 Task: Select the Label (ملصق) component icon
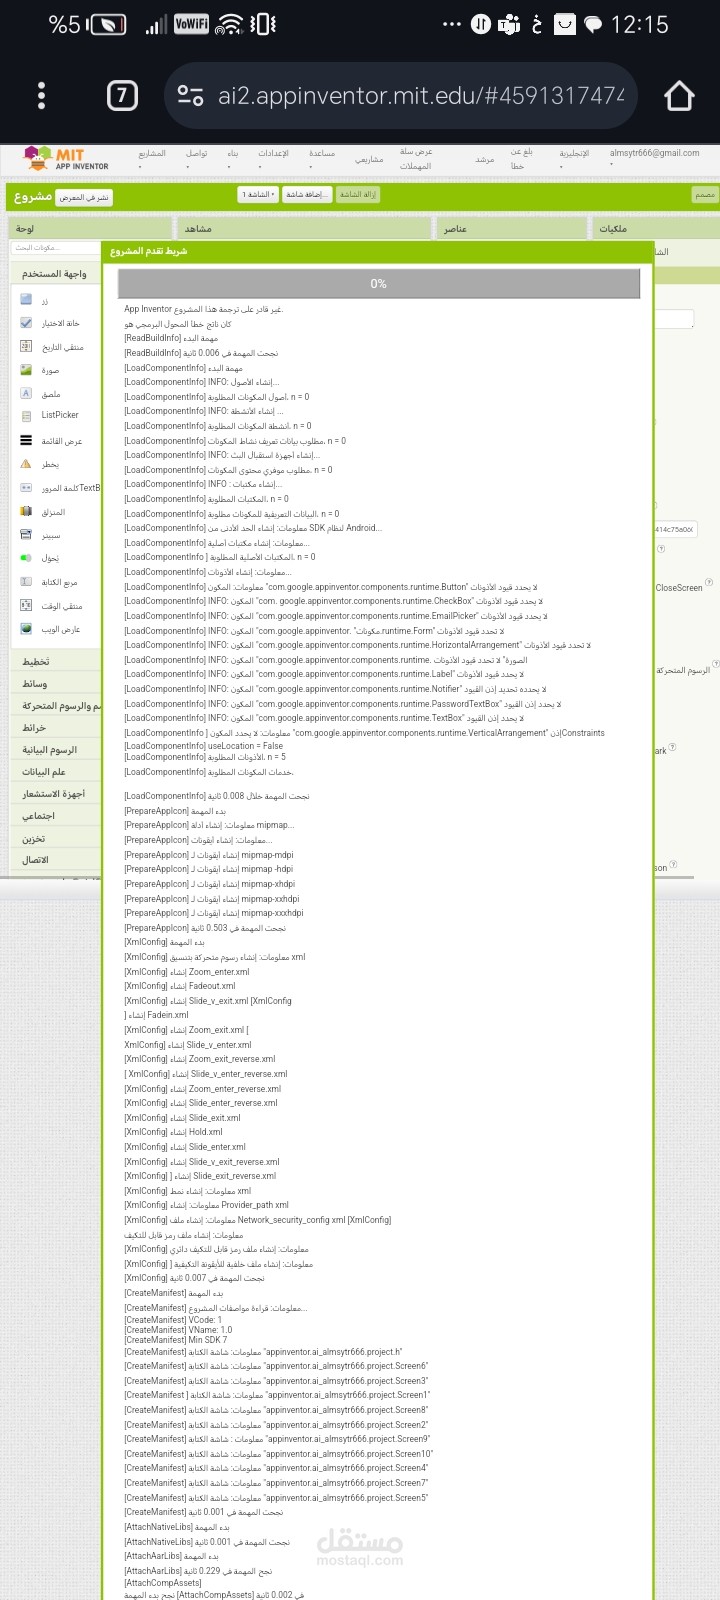pos(26,393)
